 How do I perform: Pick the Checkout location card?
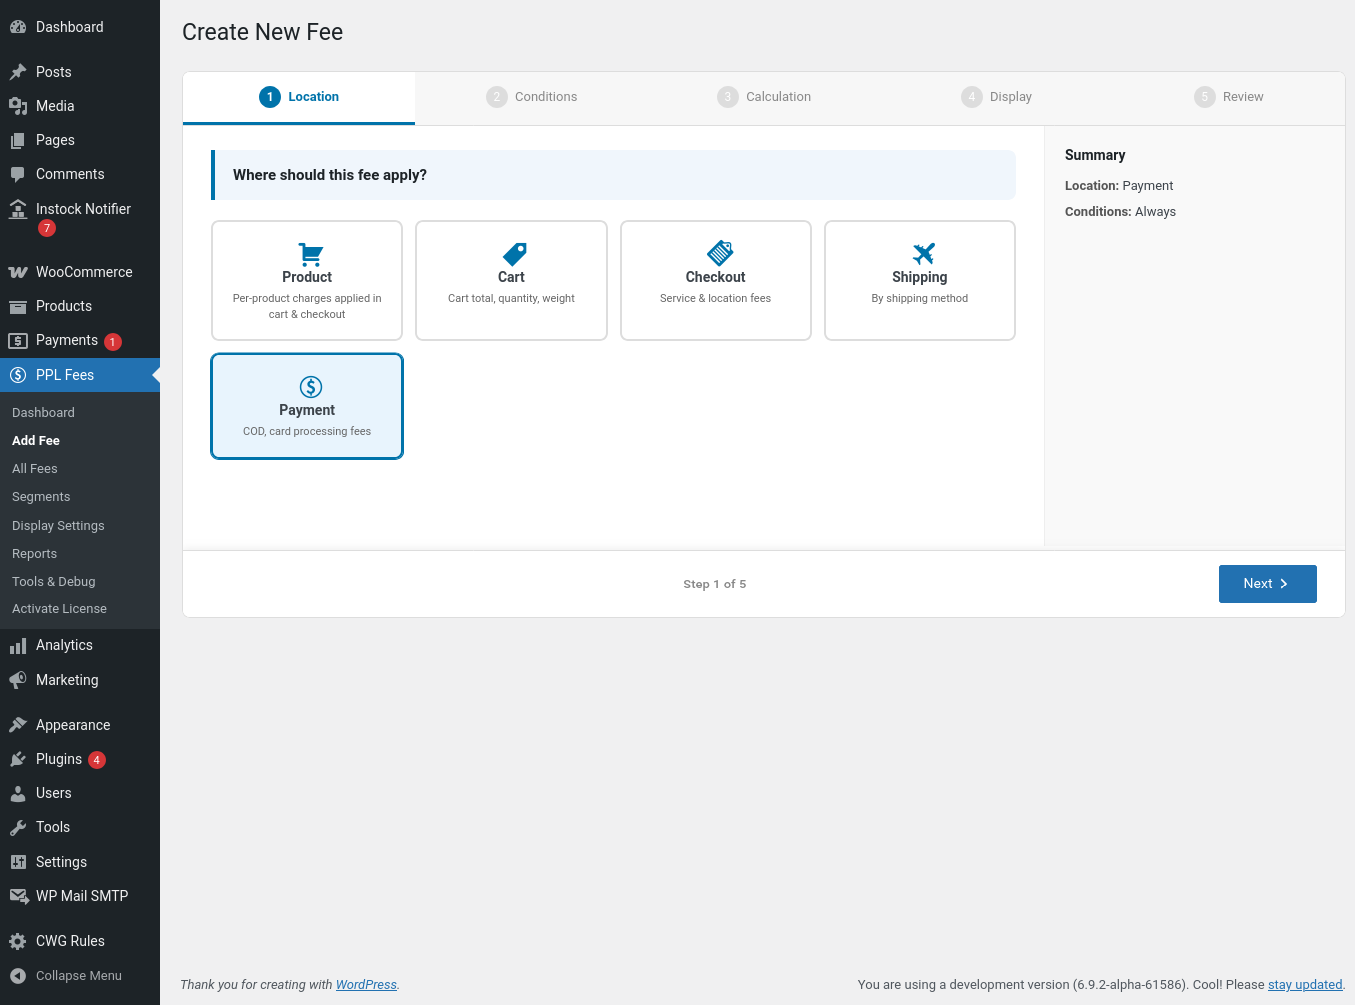pos(715,280)
